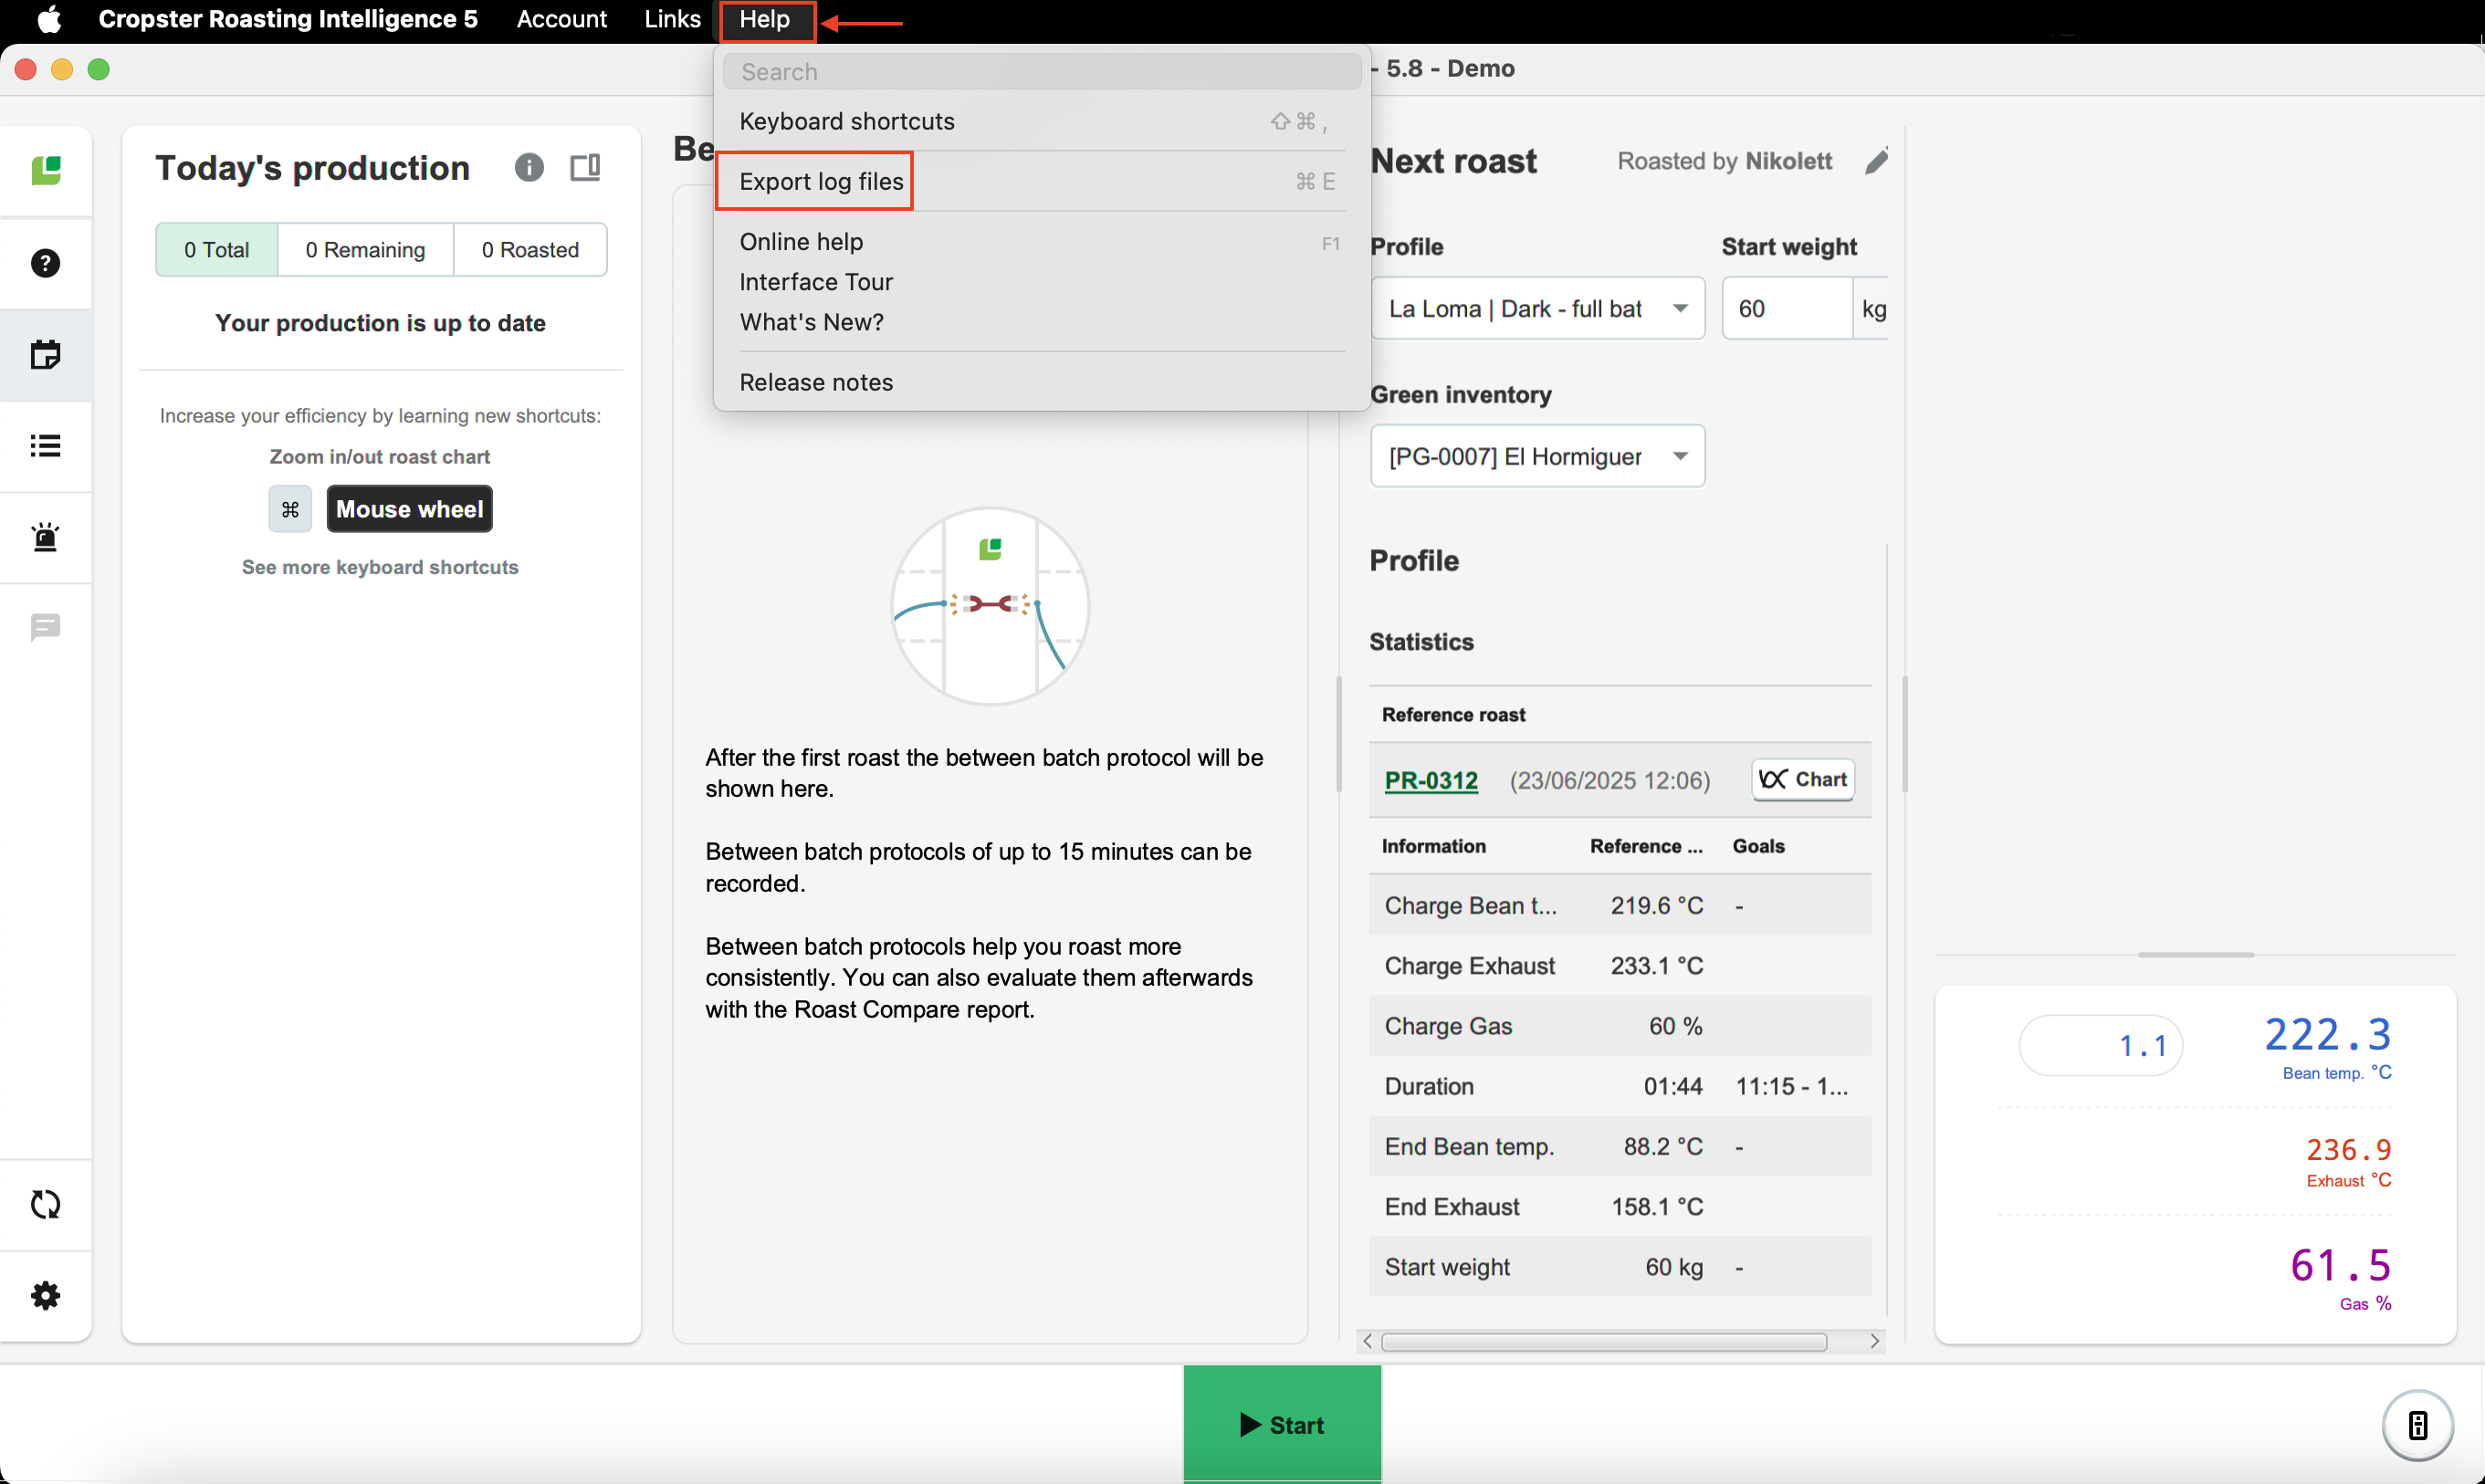This screenshot has height=1484, width=2485.
Task: Select the 0 Roasted filter
Action: (530, 249)
